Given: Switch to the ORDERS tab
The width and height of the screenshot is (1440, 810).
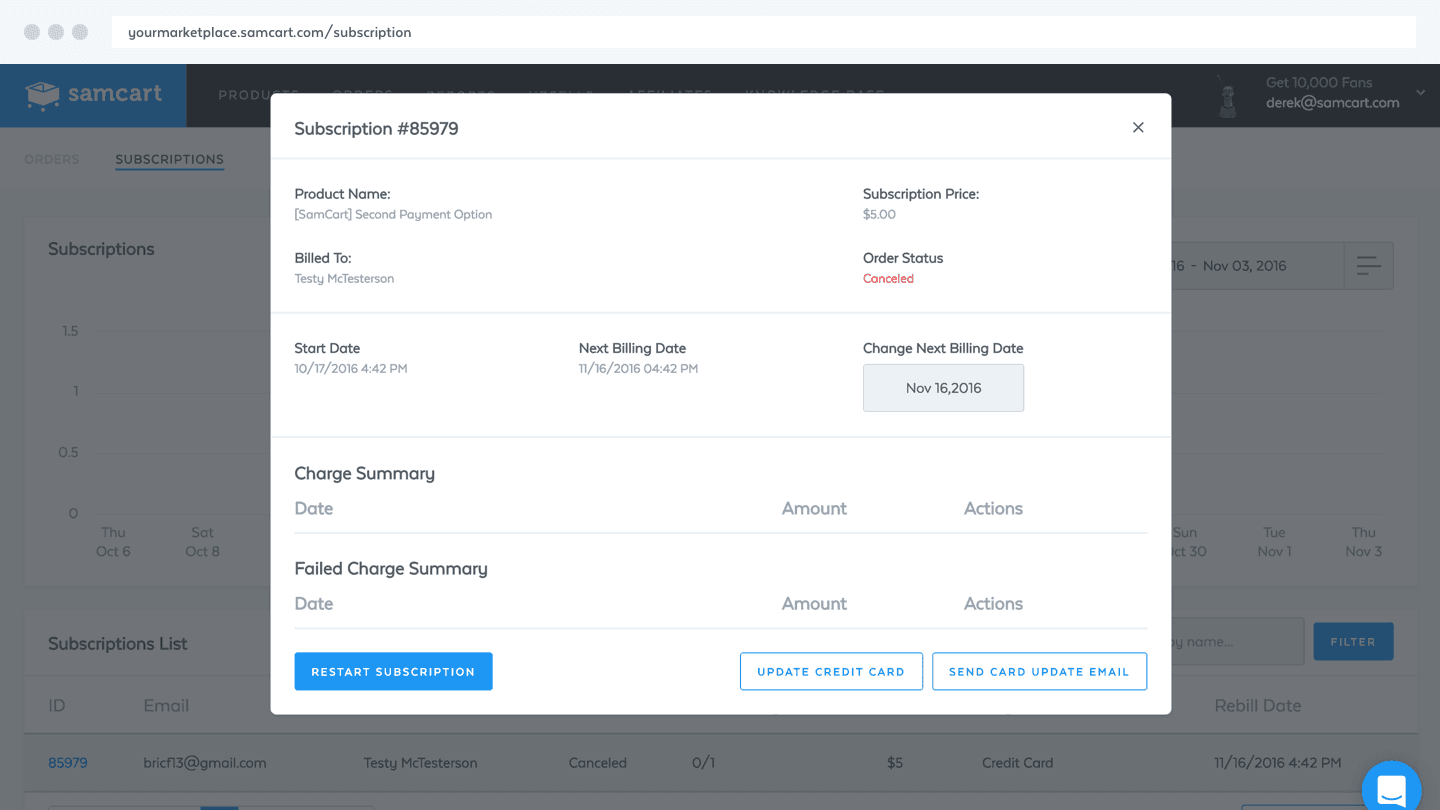Looking at the screenshot, I should 51,159.
